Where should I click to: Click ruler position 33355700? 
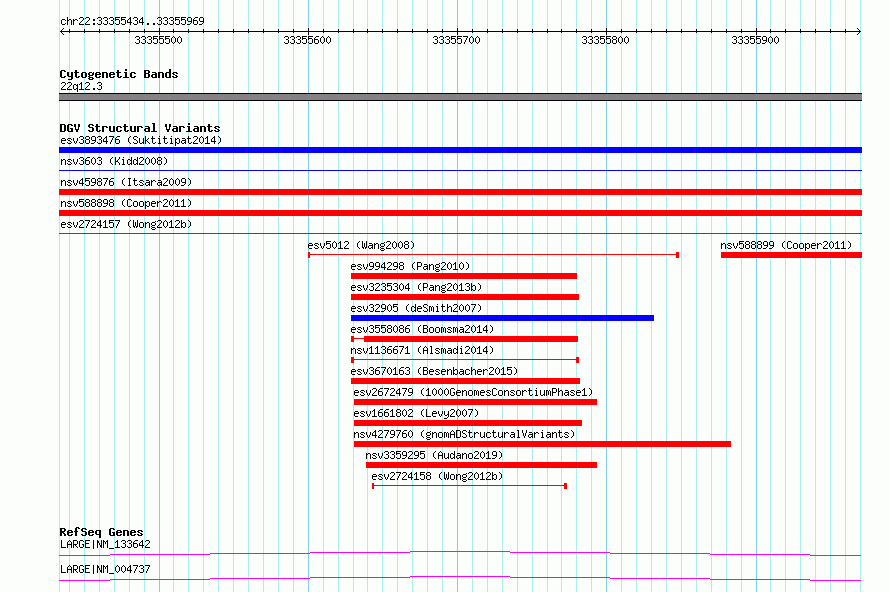coord(456,40)
